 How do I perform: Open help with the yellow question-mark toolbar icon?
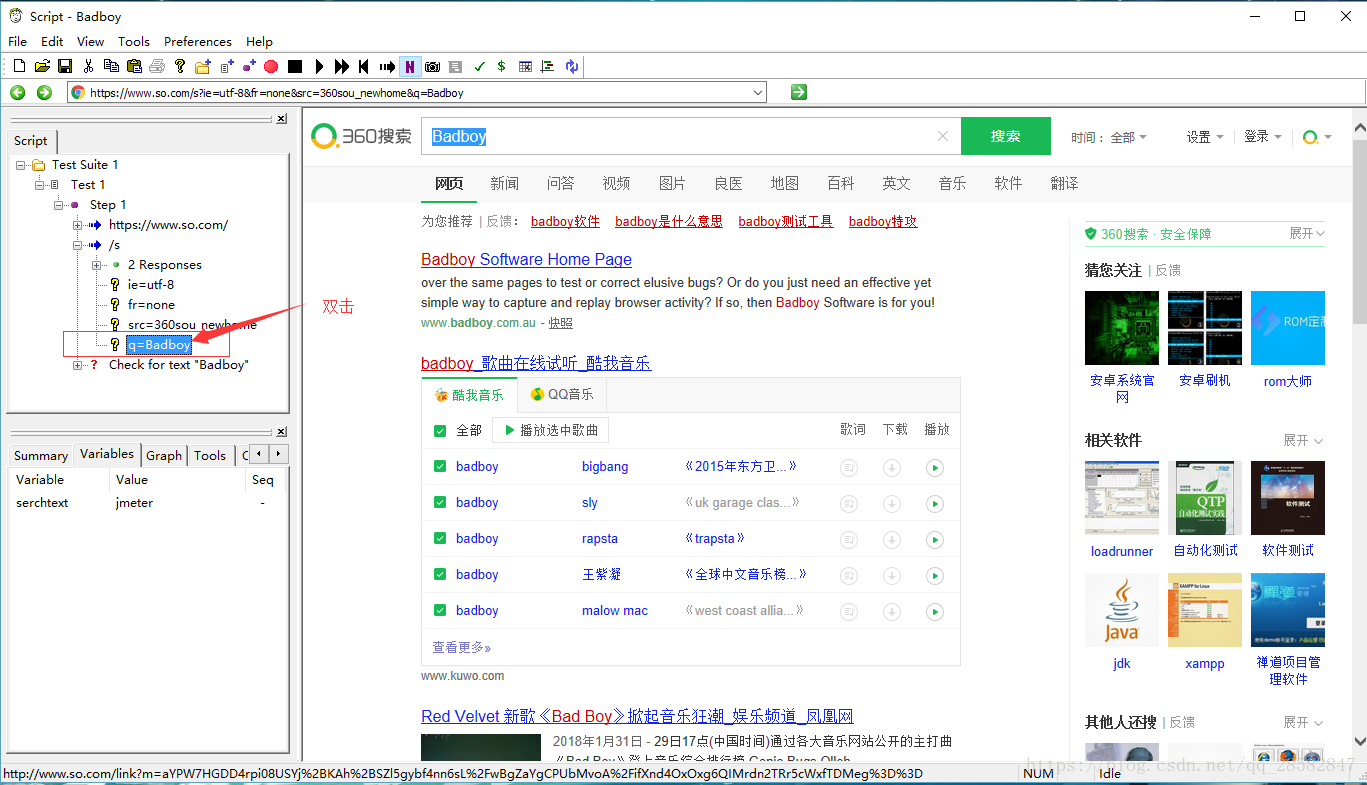(180, 66)
